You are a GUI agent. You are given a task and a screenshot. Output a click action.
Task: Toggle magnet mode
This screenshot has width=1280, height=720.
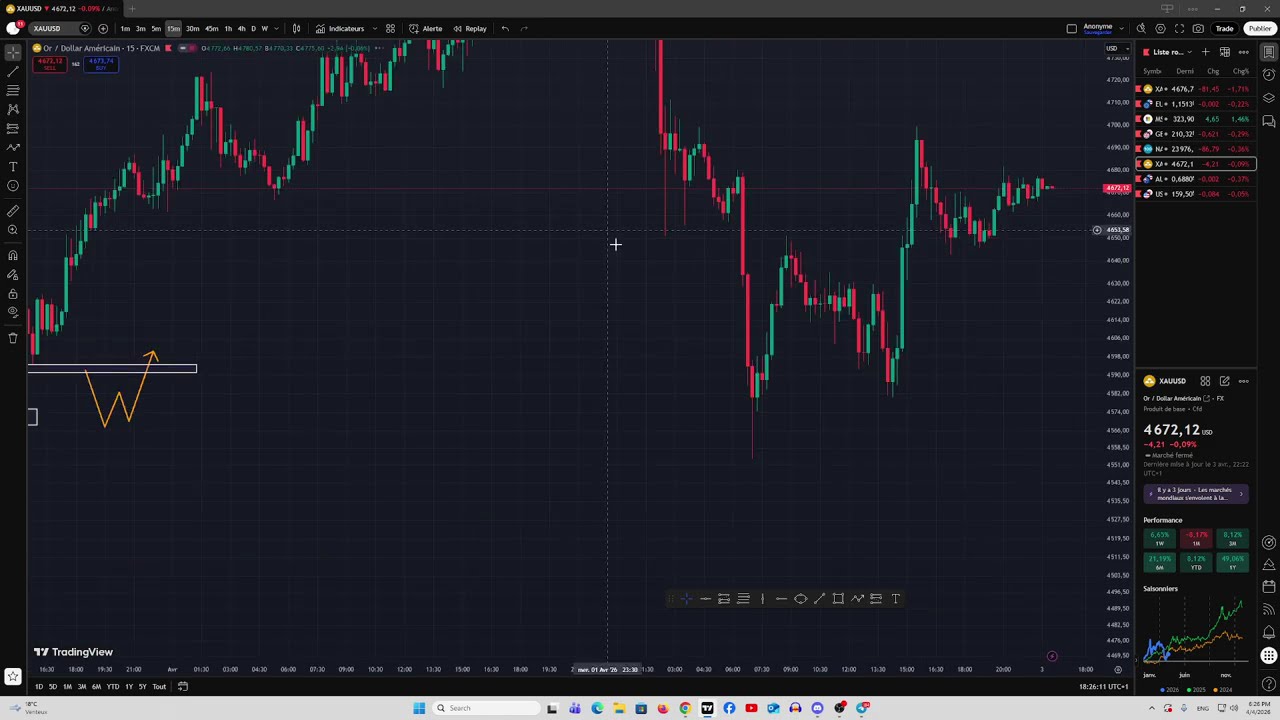13,255
